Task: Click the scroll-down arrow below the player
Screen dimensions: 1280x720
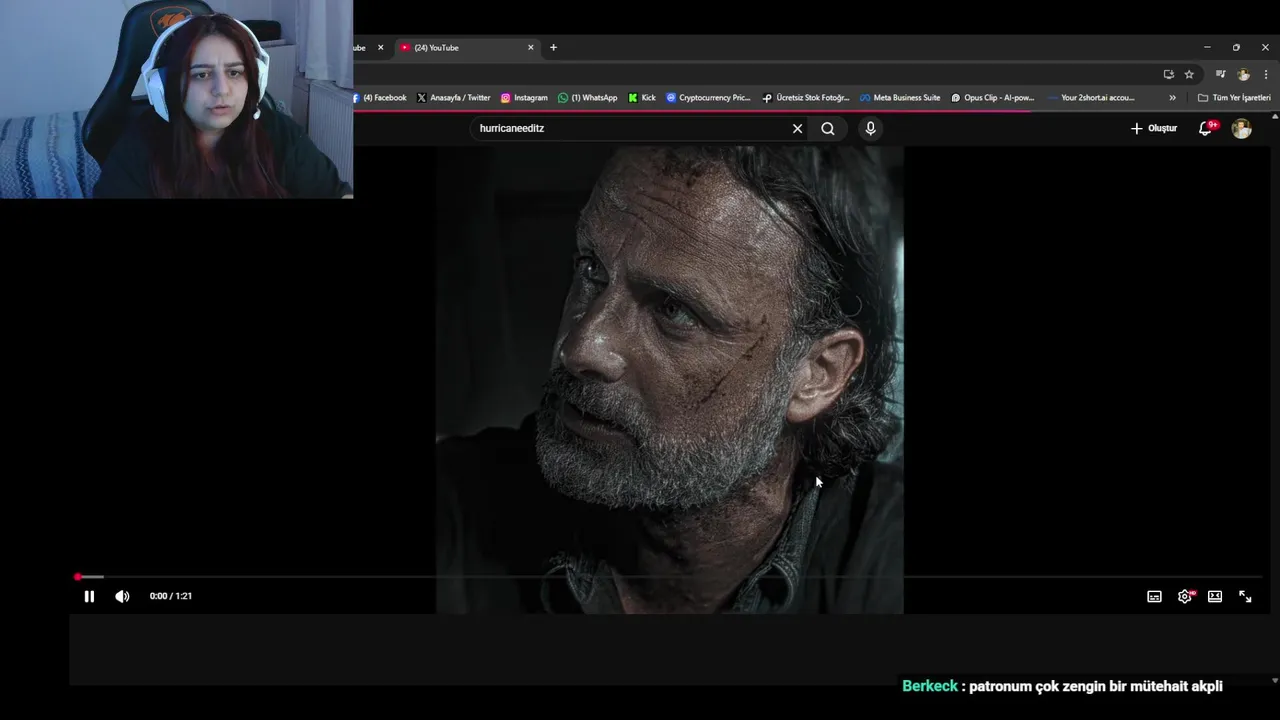Action: point(1274,681)
